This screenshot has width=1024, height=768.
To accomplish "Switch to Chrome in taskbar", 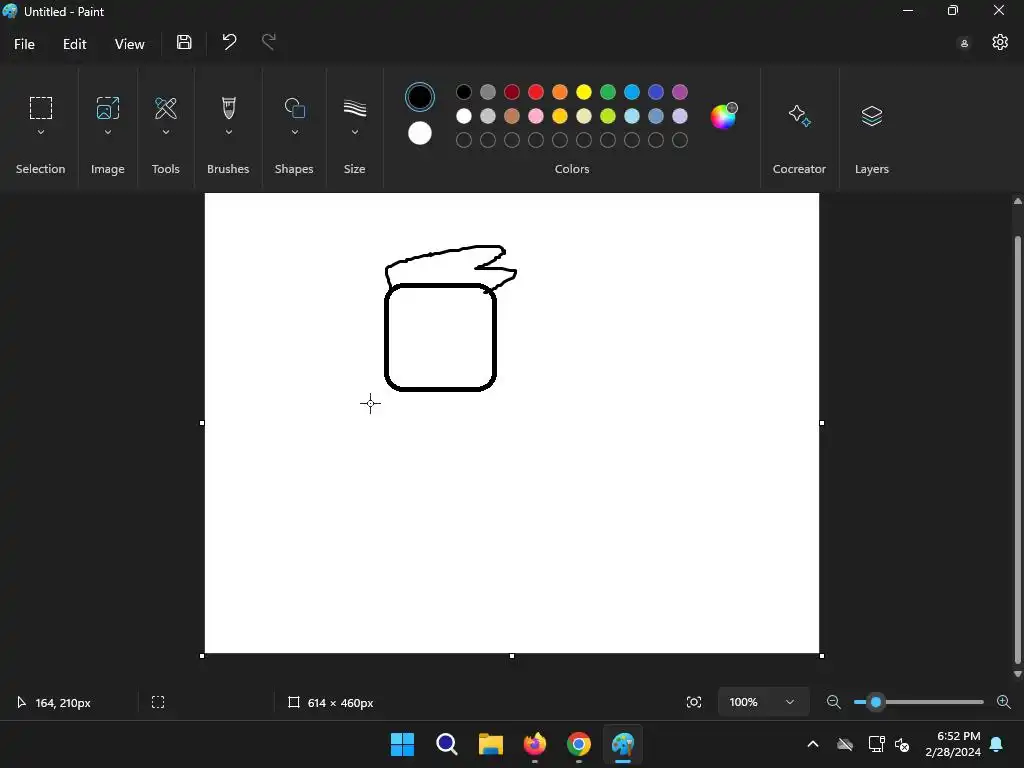I will point(579,744).
